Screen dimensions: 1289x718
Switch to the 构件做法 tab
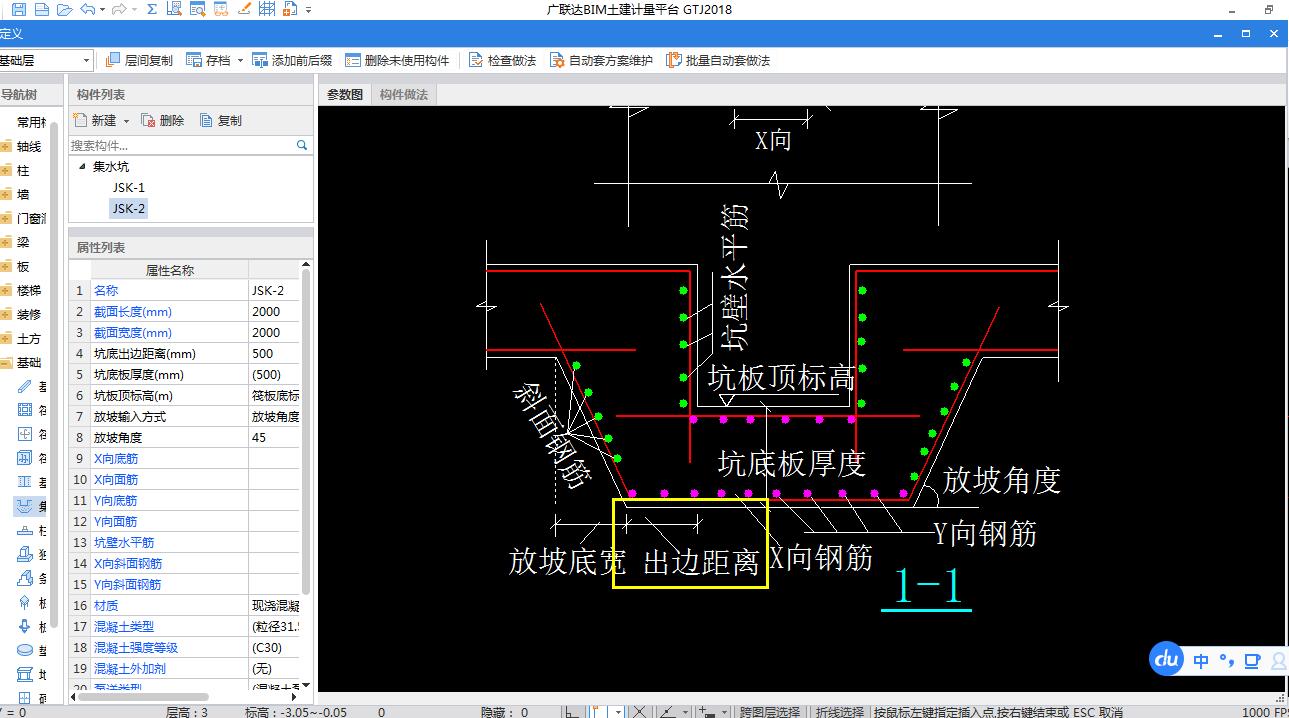tap(403, 94)
